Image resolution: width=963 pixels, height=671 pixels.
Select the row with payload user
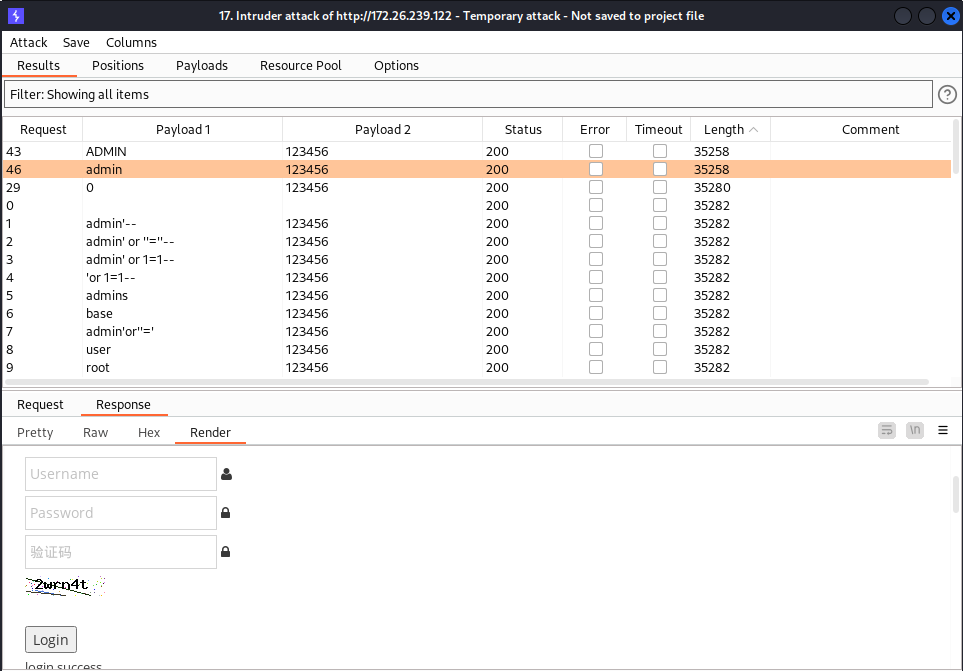point(477,349)
